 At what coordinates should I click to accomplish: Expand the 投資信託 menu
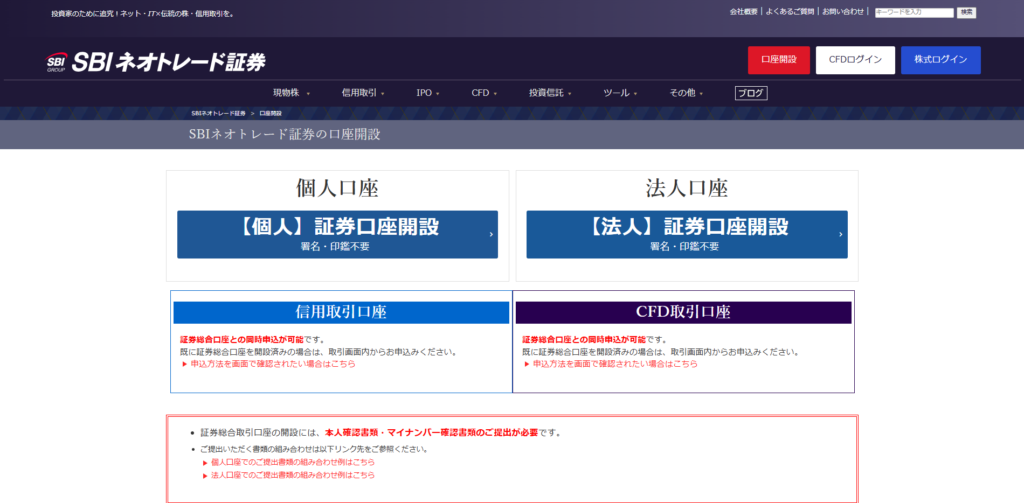click(550, 93)
